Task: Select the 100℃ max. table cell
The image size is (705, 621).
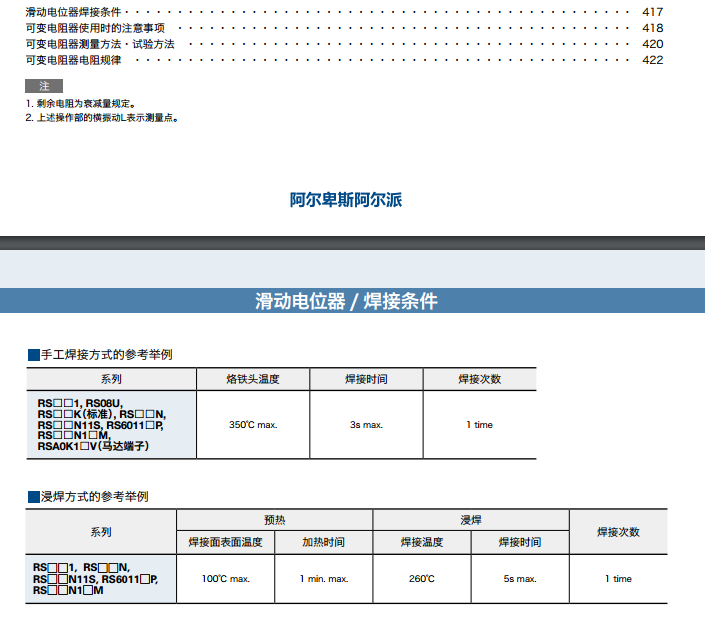Action: (x=225, y=579)
